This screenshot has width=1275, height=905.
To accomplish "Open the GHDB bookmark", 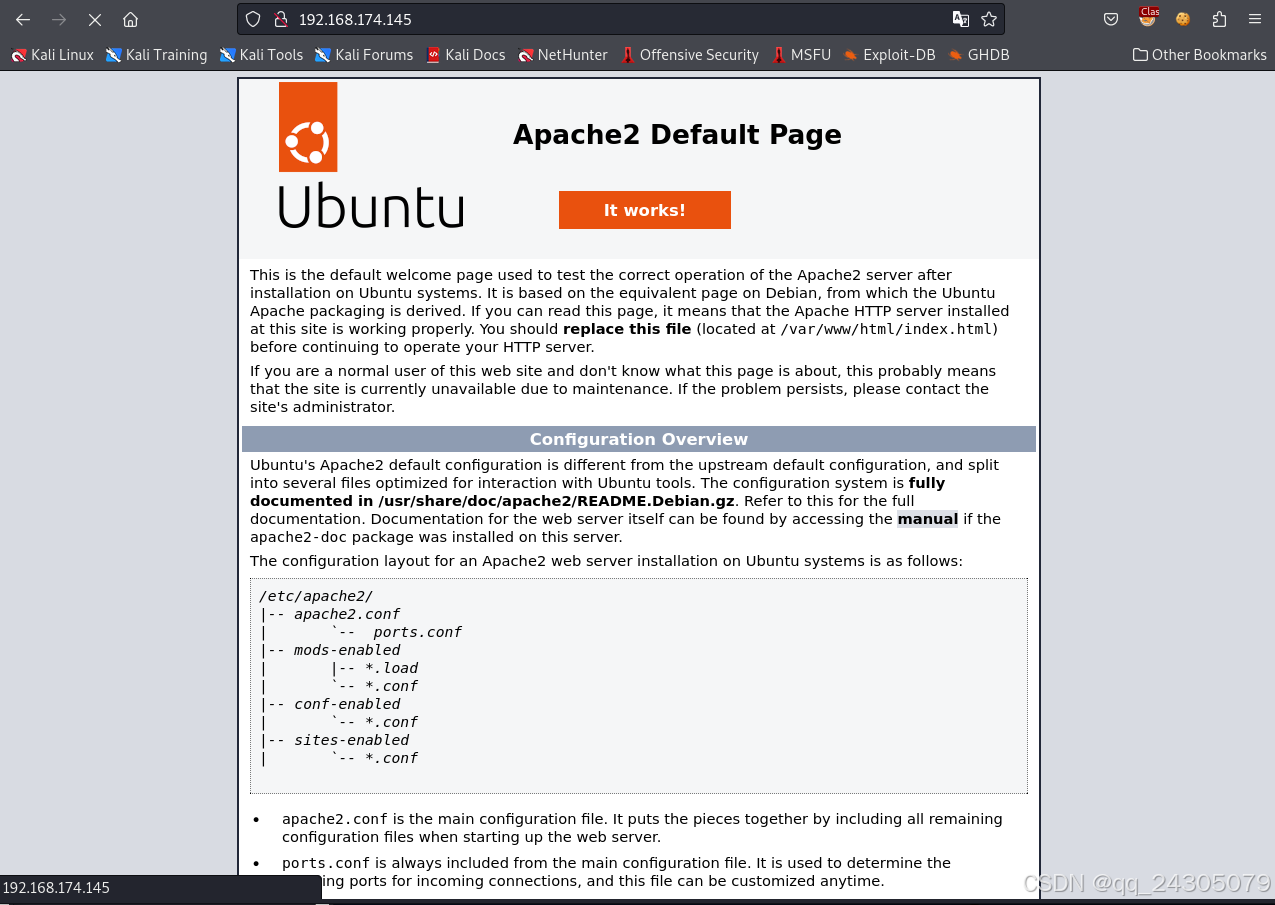I will pos(979,55).
